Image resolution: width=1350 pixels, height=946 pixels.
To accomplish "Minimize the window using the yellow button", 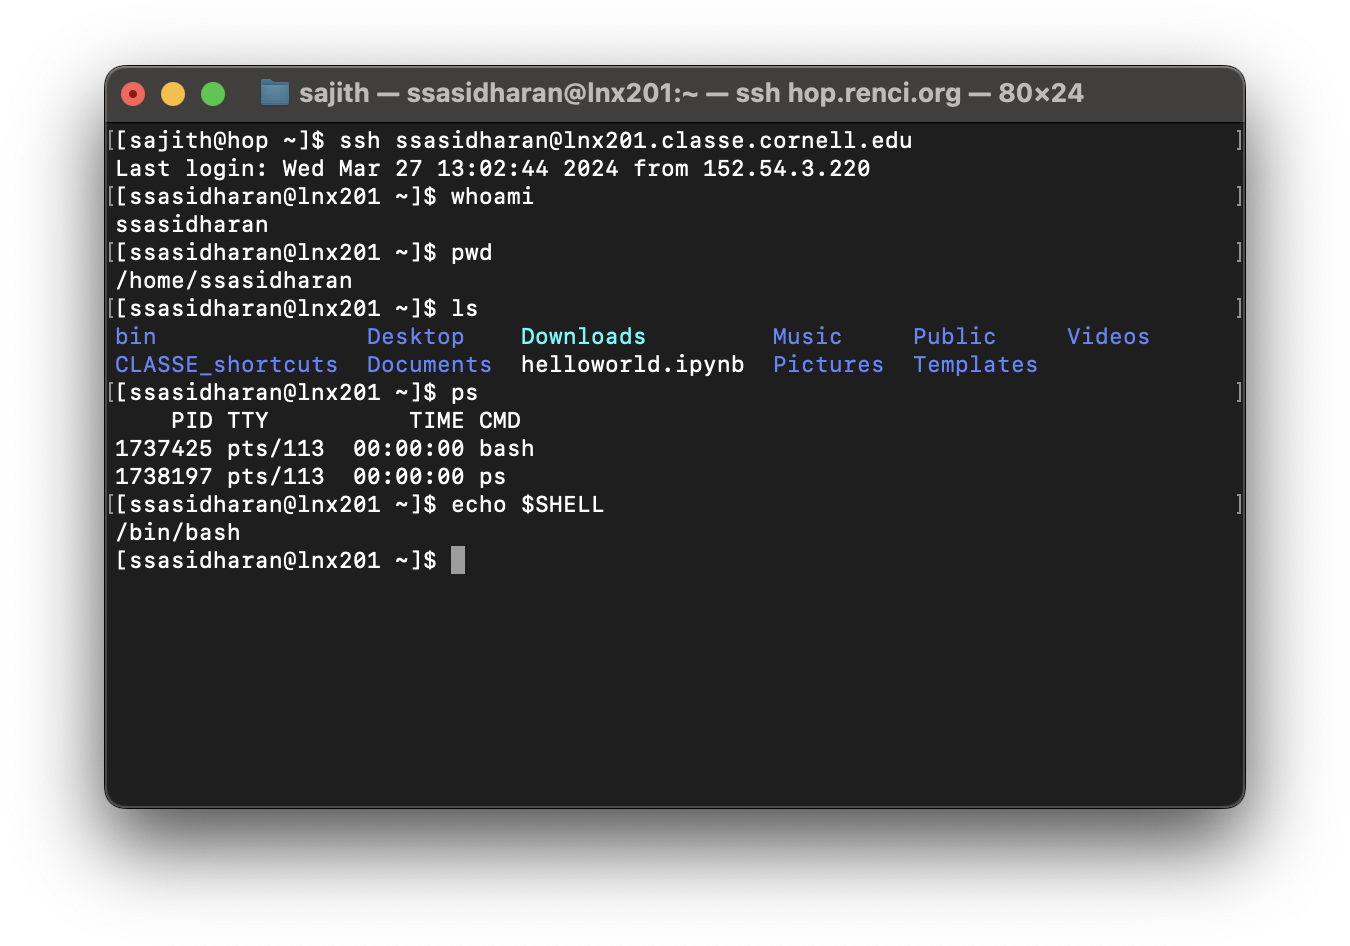I will 173,94.
